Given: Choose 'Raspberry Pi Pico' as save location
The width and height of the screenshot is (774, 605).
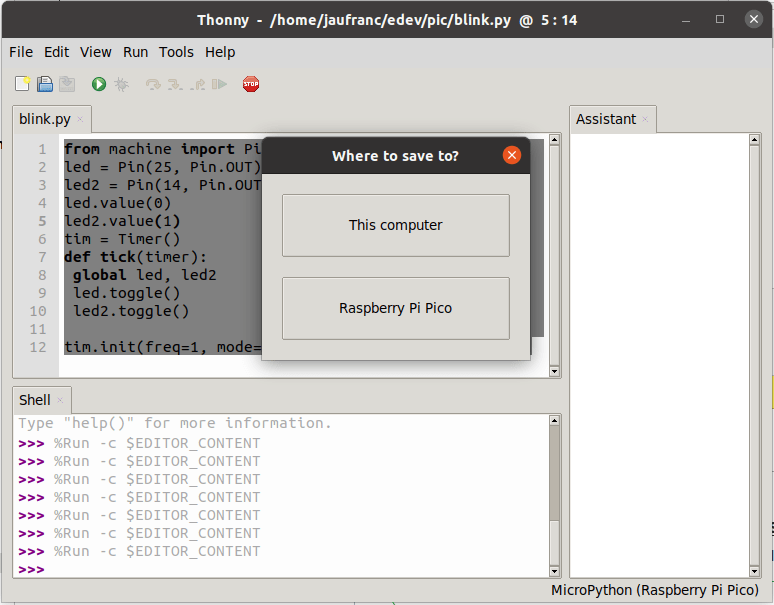Looking at the screenshot, I should tap(395, 308).
